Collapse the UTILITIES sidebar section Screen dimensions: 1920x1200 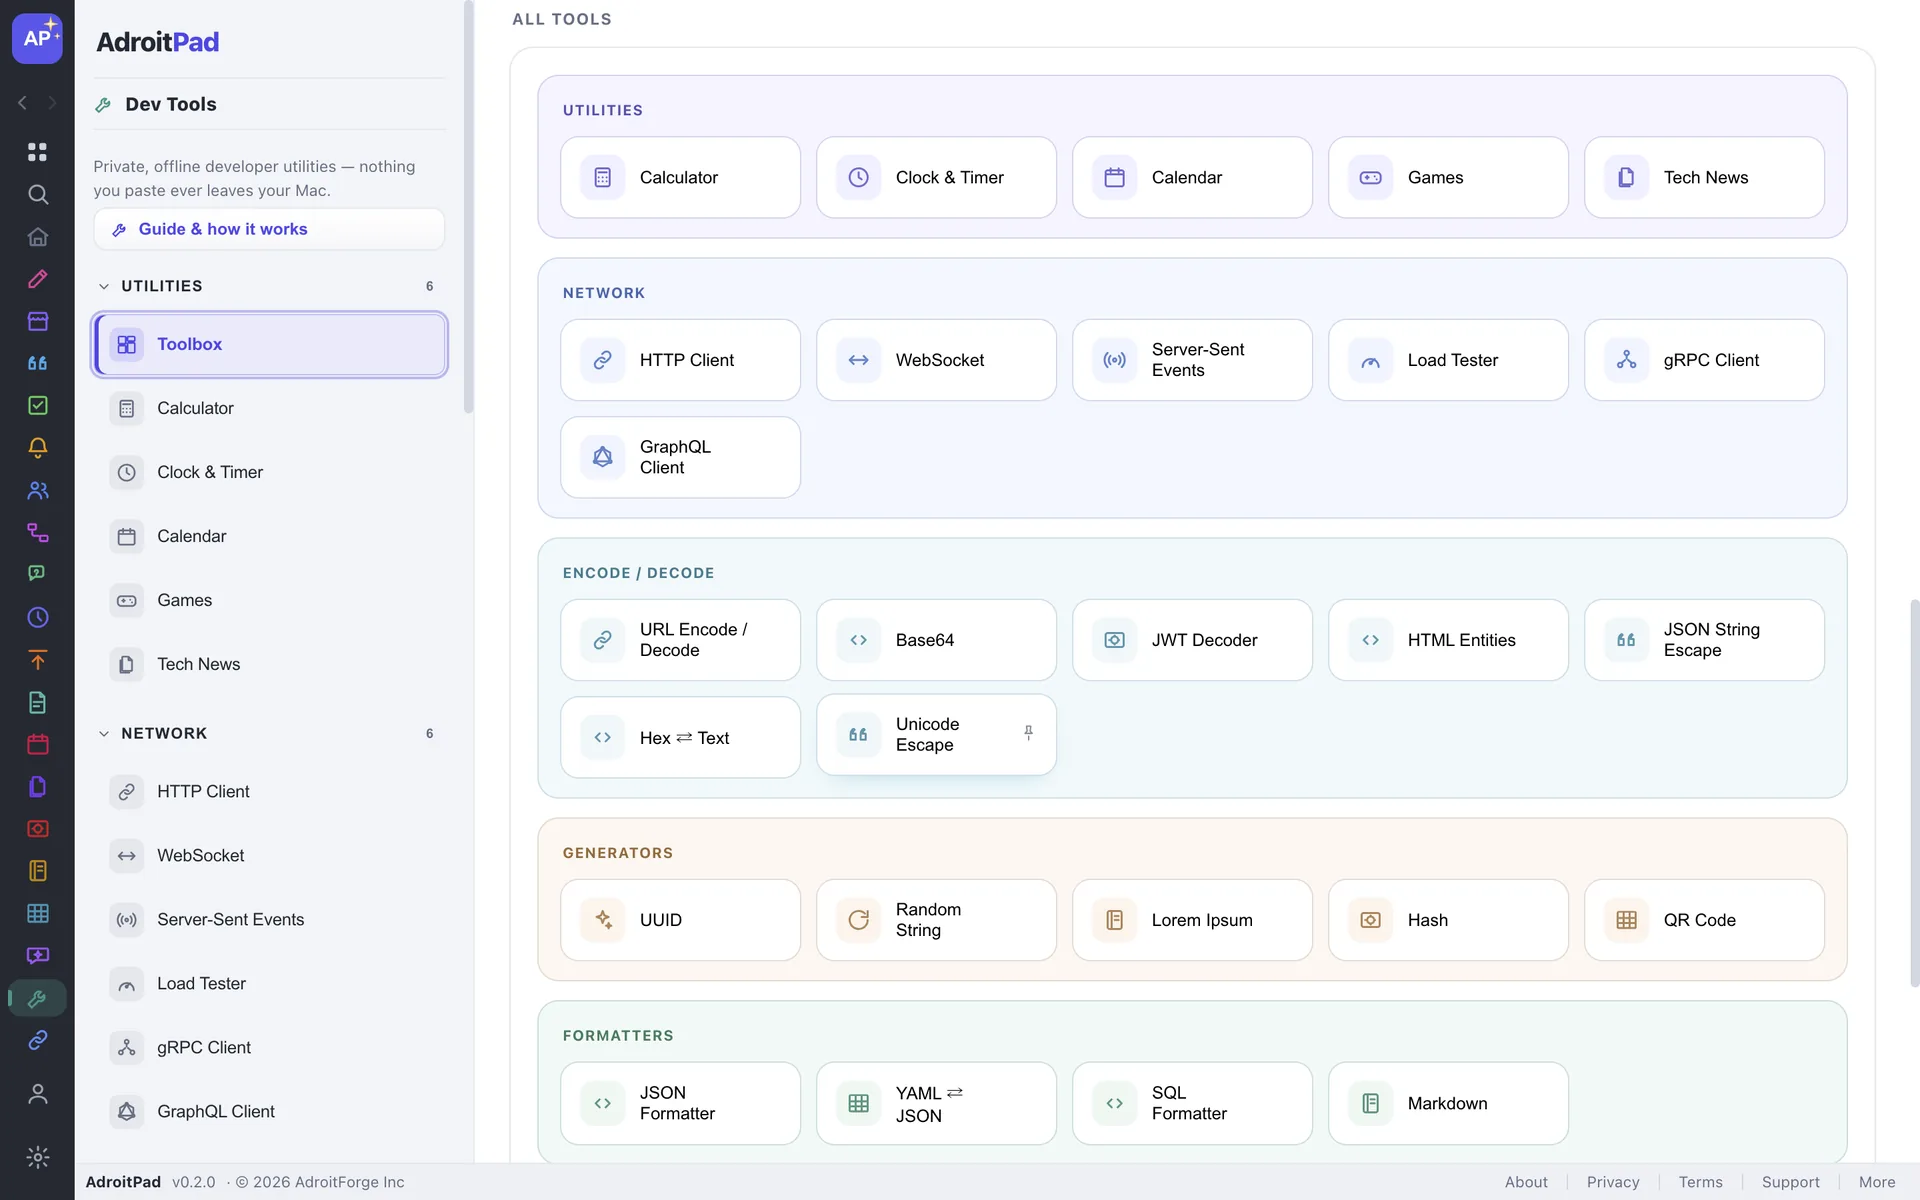pos(104,286)
